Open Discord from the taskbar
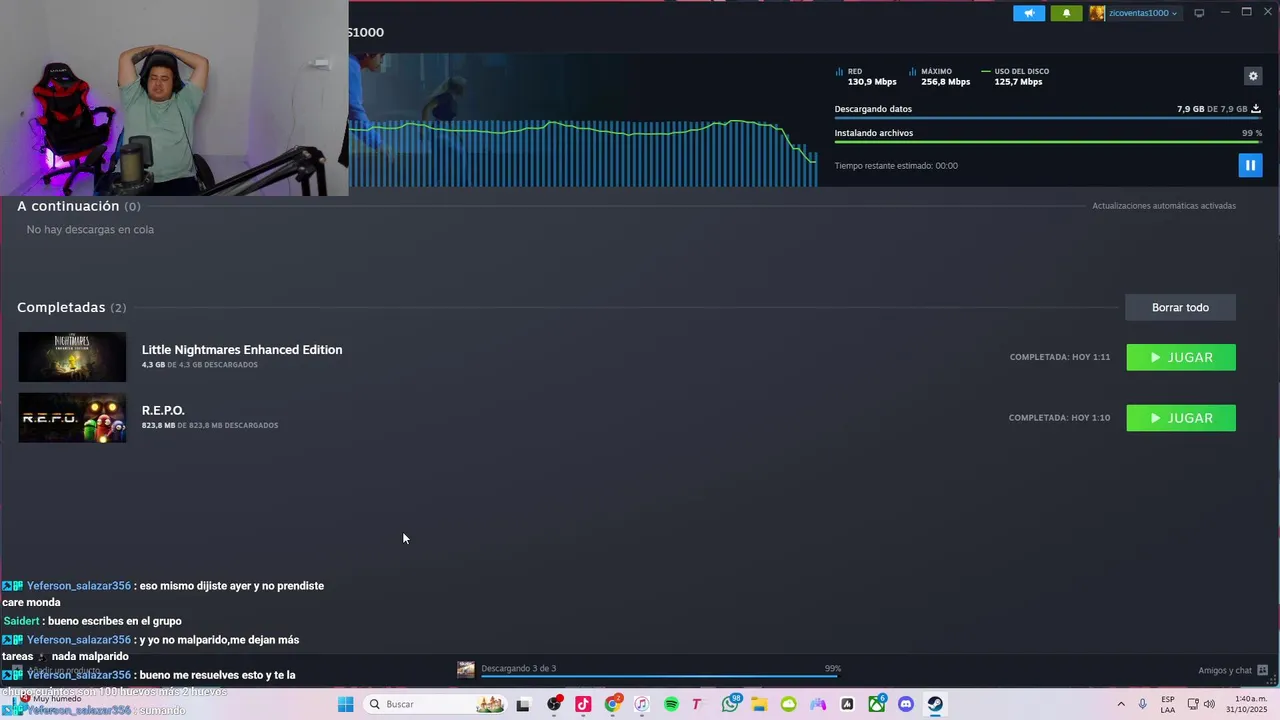The width and height of the screenshot is (1280, 720). (x=906, y=704)
